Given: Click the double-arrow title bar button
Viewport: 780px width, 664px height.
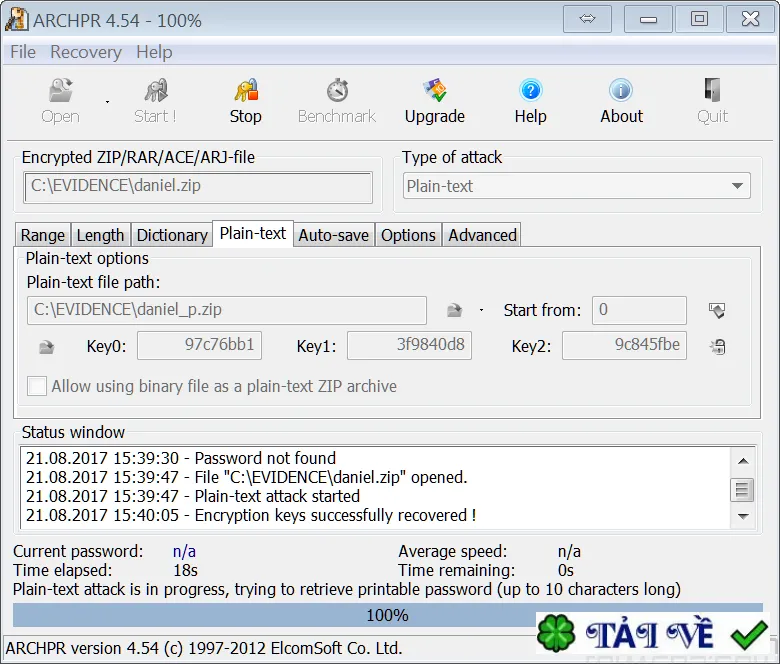Looking at the screenshot, I should [x=587, y=19].
